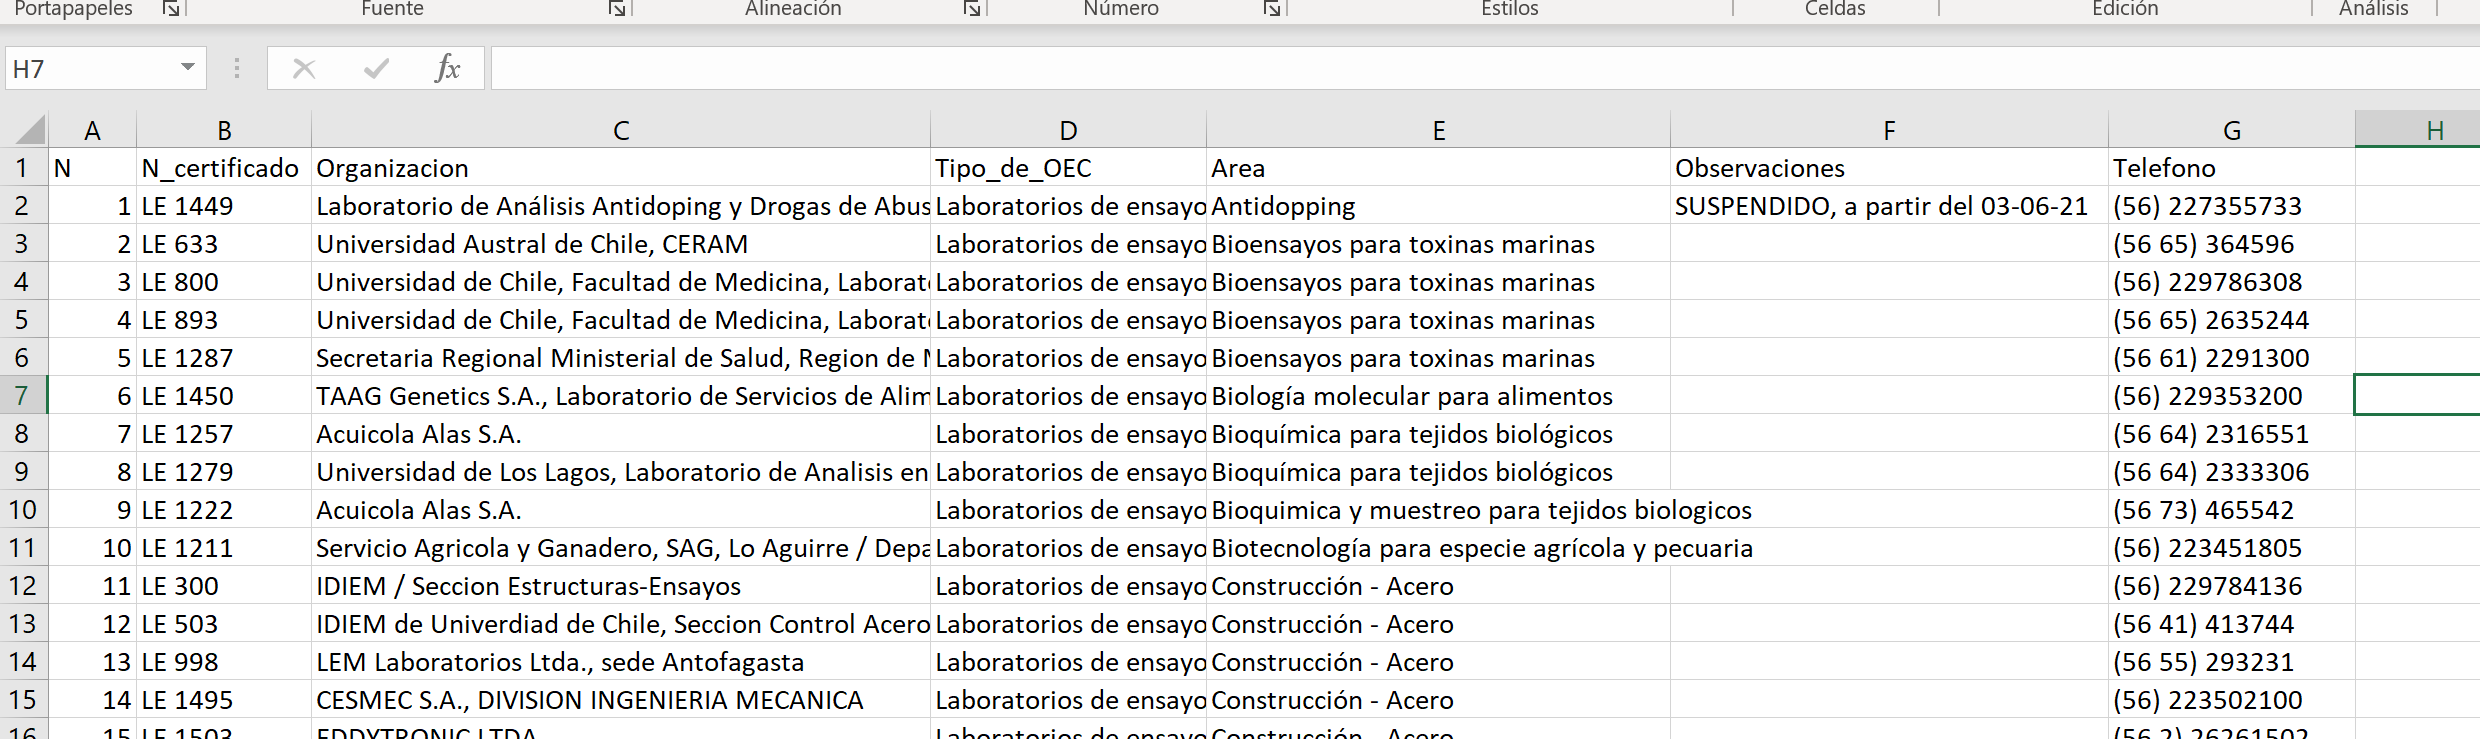The width and height of the screenshot is (2480, 739).
Task: Click CESMEC S.A., DIVISION INGENIERIA MECANICA cell
Action: pos(621,700)
